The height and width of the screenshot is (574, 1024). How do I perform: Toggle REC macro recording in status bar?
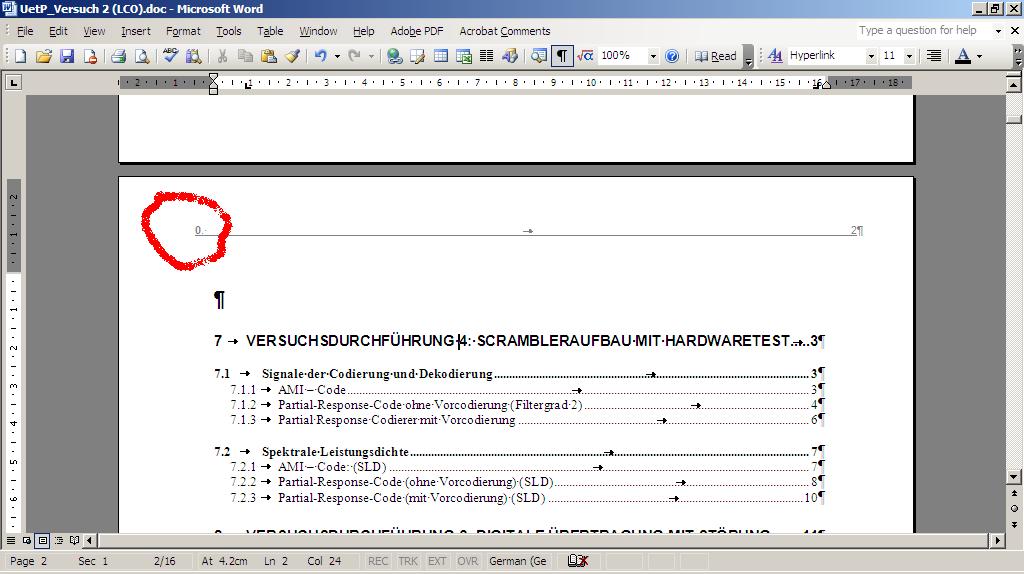click(x=377, y=561)
